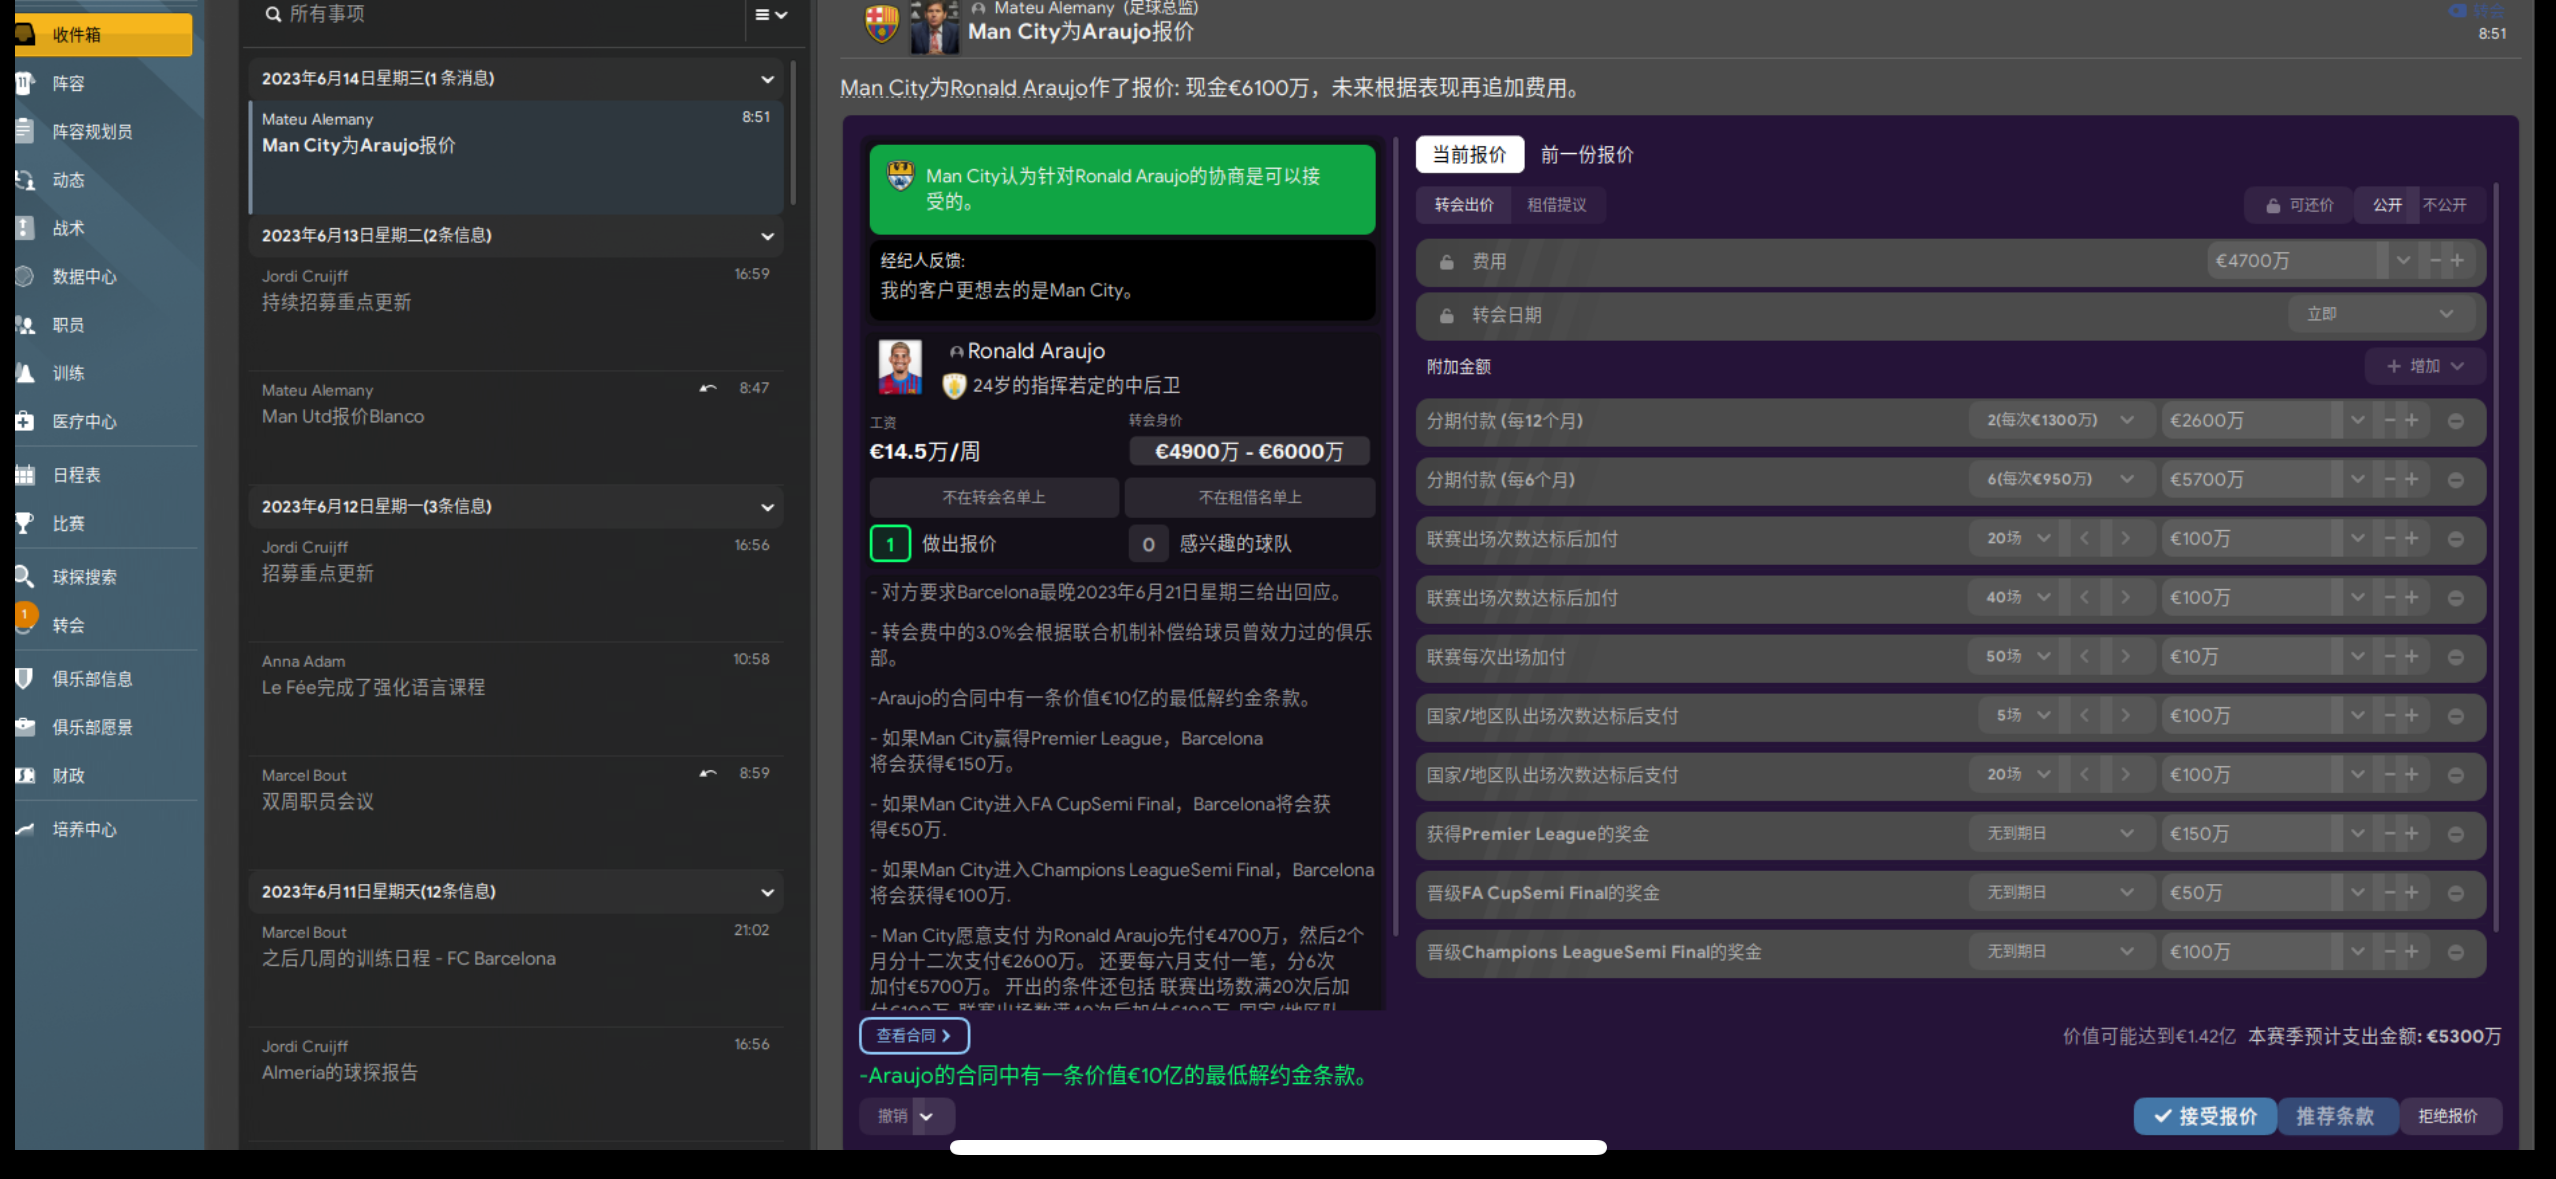Select the 公开 public option
The image size is (2556, 1179).
[x=2387, y=205]
